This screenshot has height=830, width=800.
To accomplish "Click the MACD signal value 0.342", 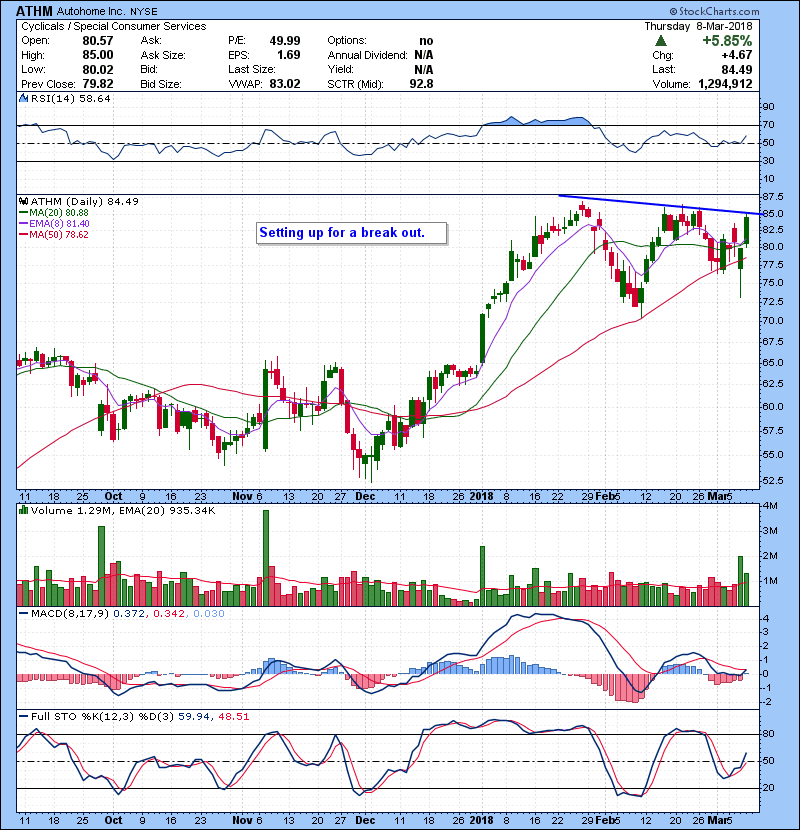I will (x=169, y=614).
